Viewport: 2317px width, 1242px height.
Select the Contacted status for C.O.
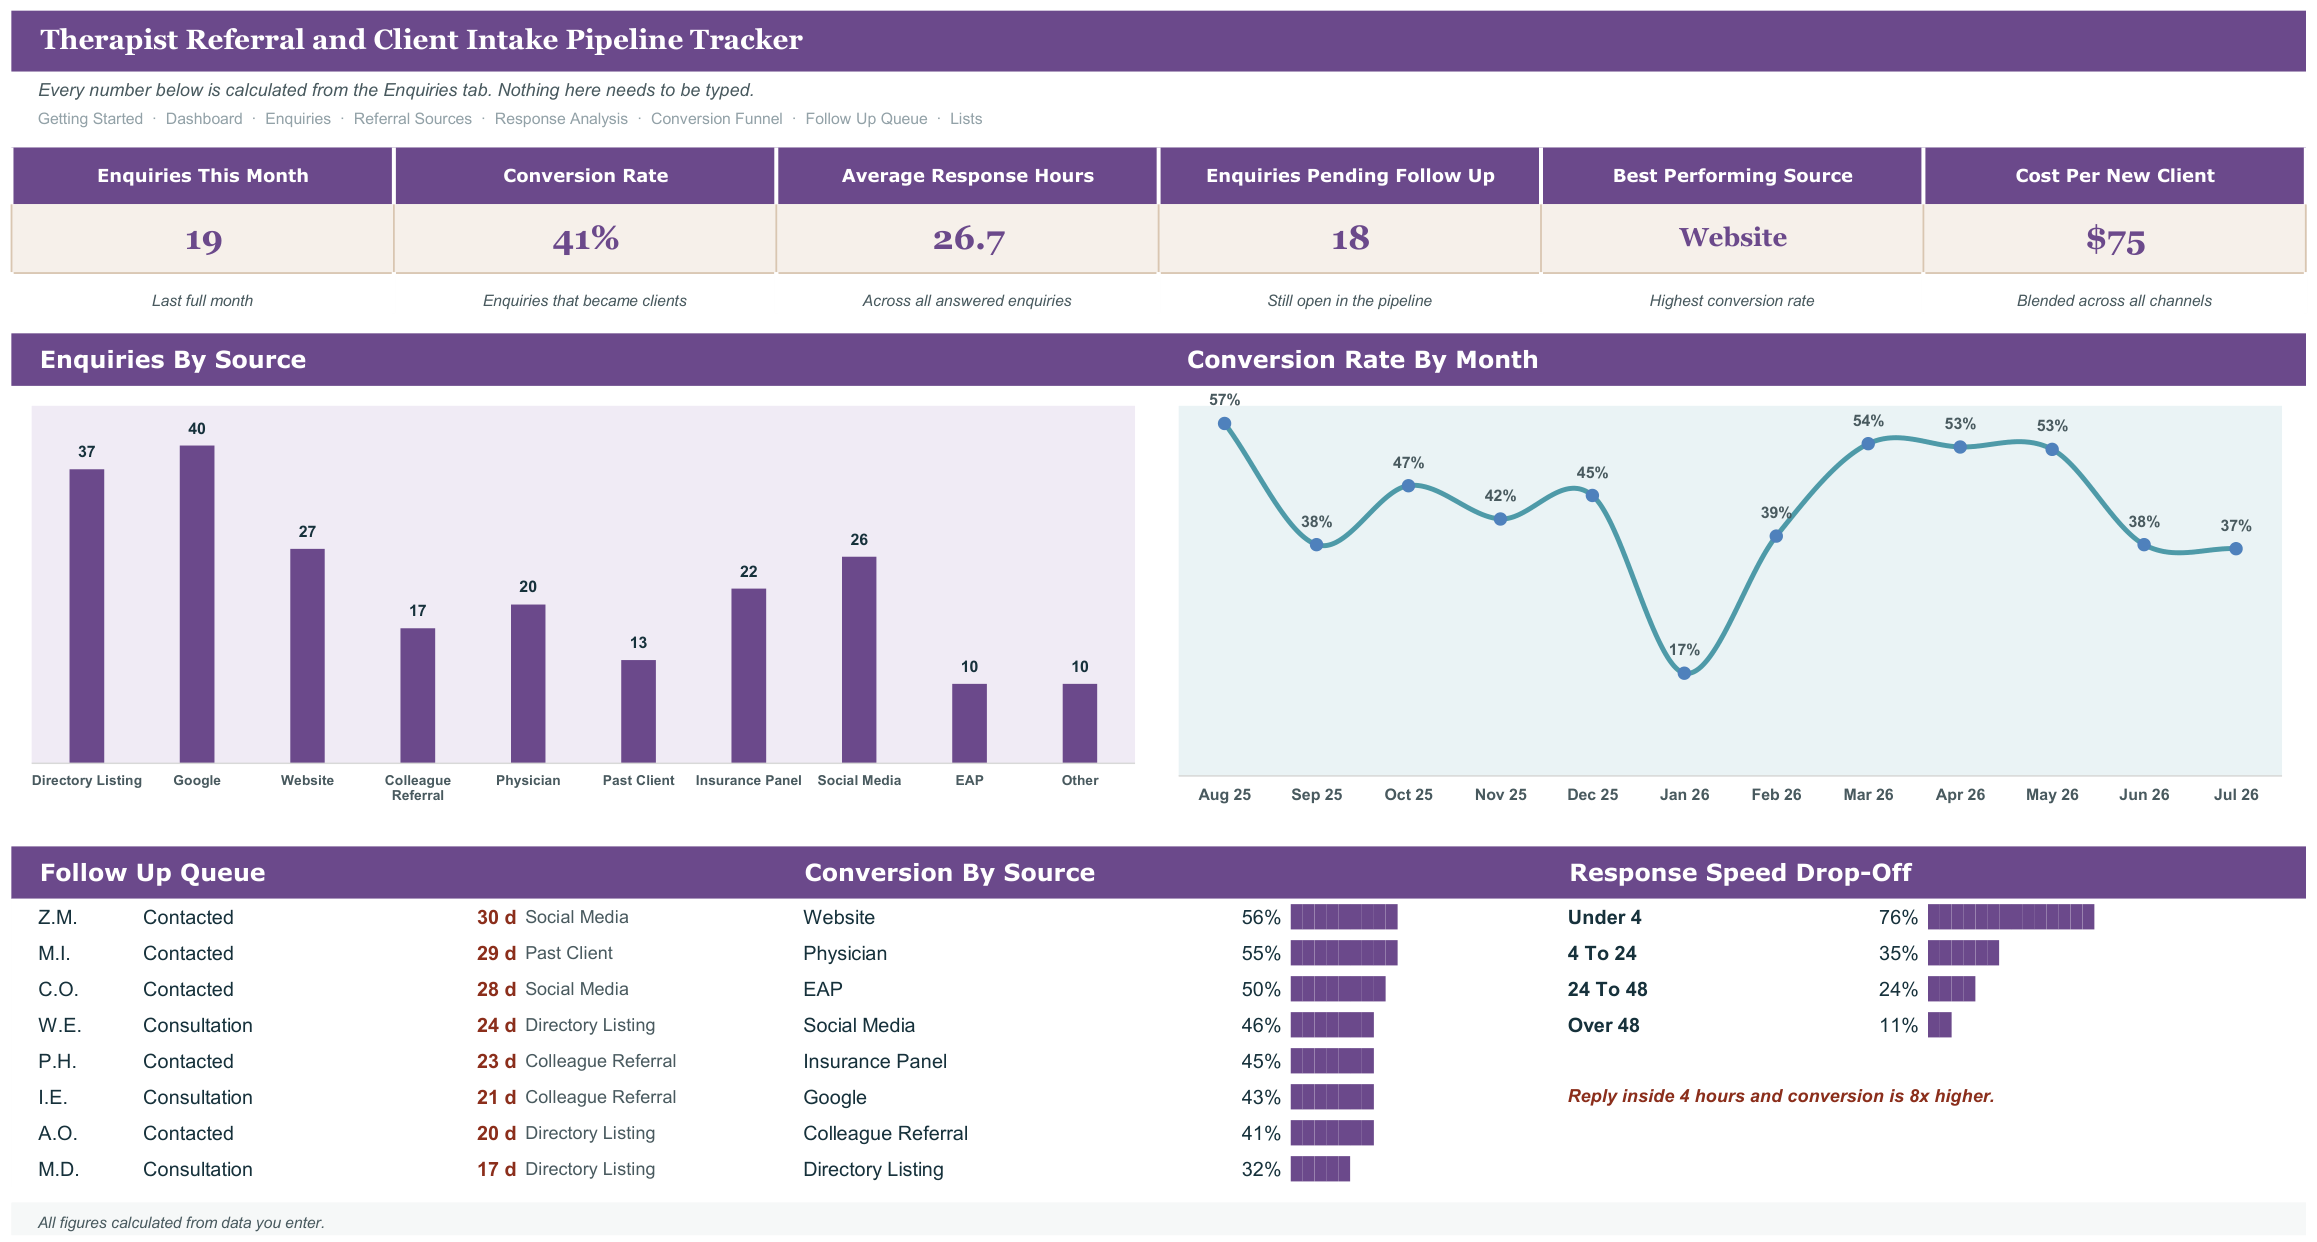[188, 990]
